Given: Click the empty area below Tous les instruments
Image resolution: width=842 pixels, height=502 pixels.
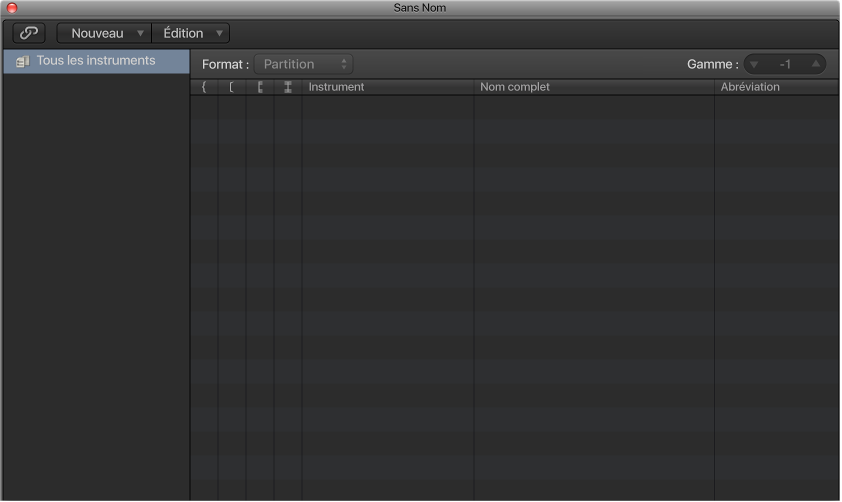Looking at the screenshot, I should (x=96, y=280).
